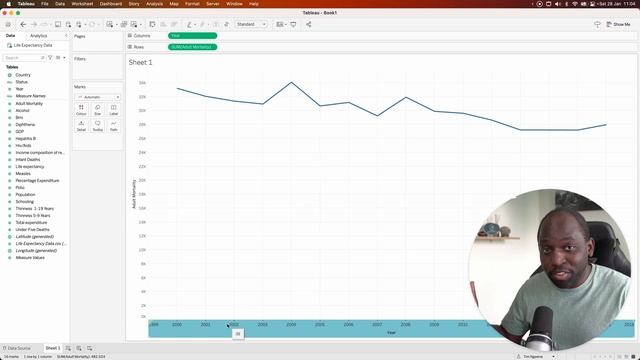Click the share workbook icon
This screenshot has width=640, height=360.
(x=309, y=24)
